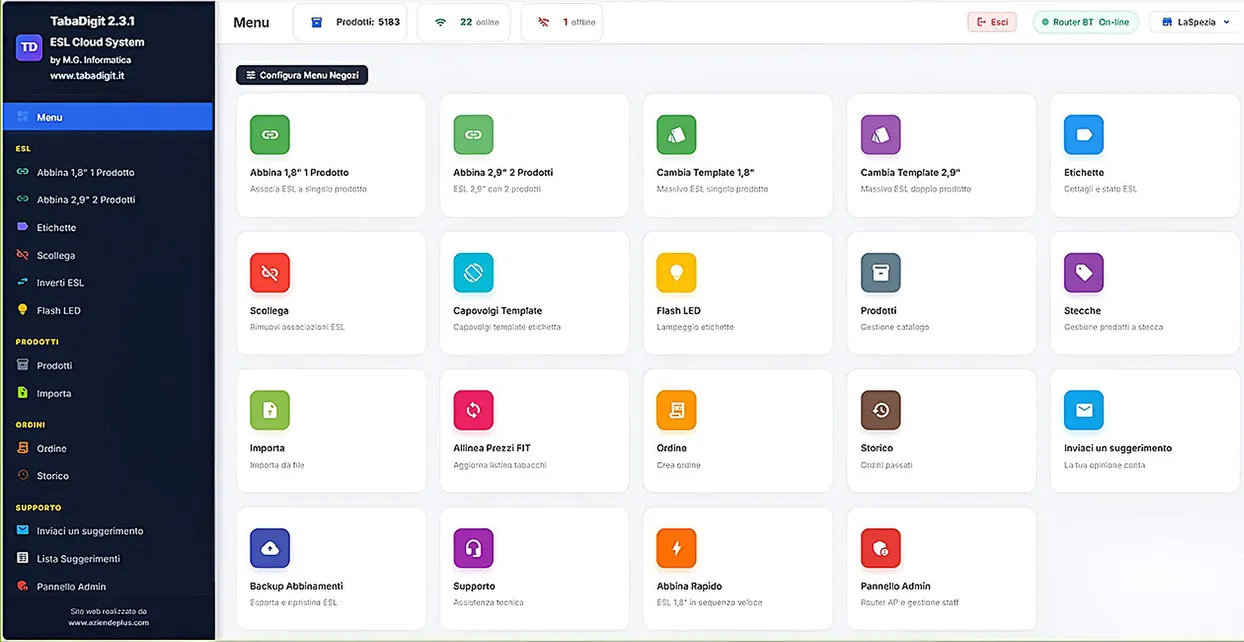
Task: Click the Router BT On-line status badge
Action: 1085,22
